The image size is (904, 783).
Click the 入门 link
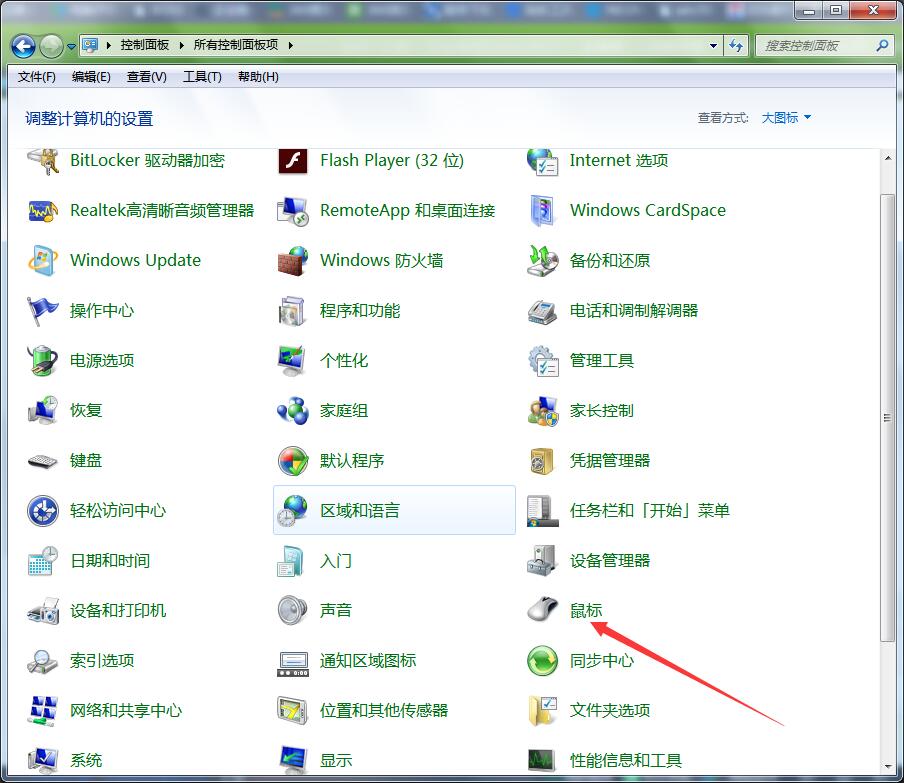tap(336, 560)
